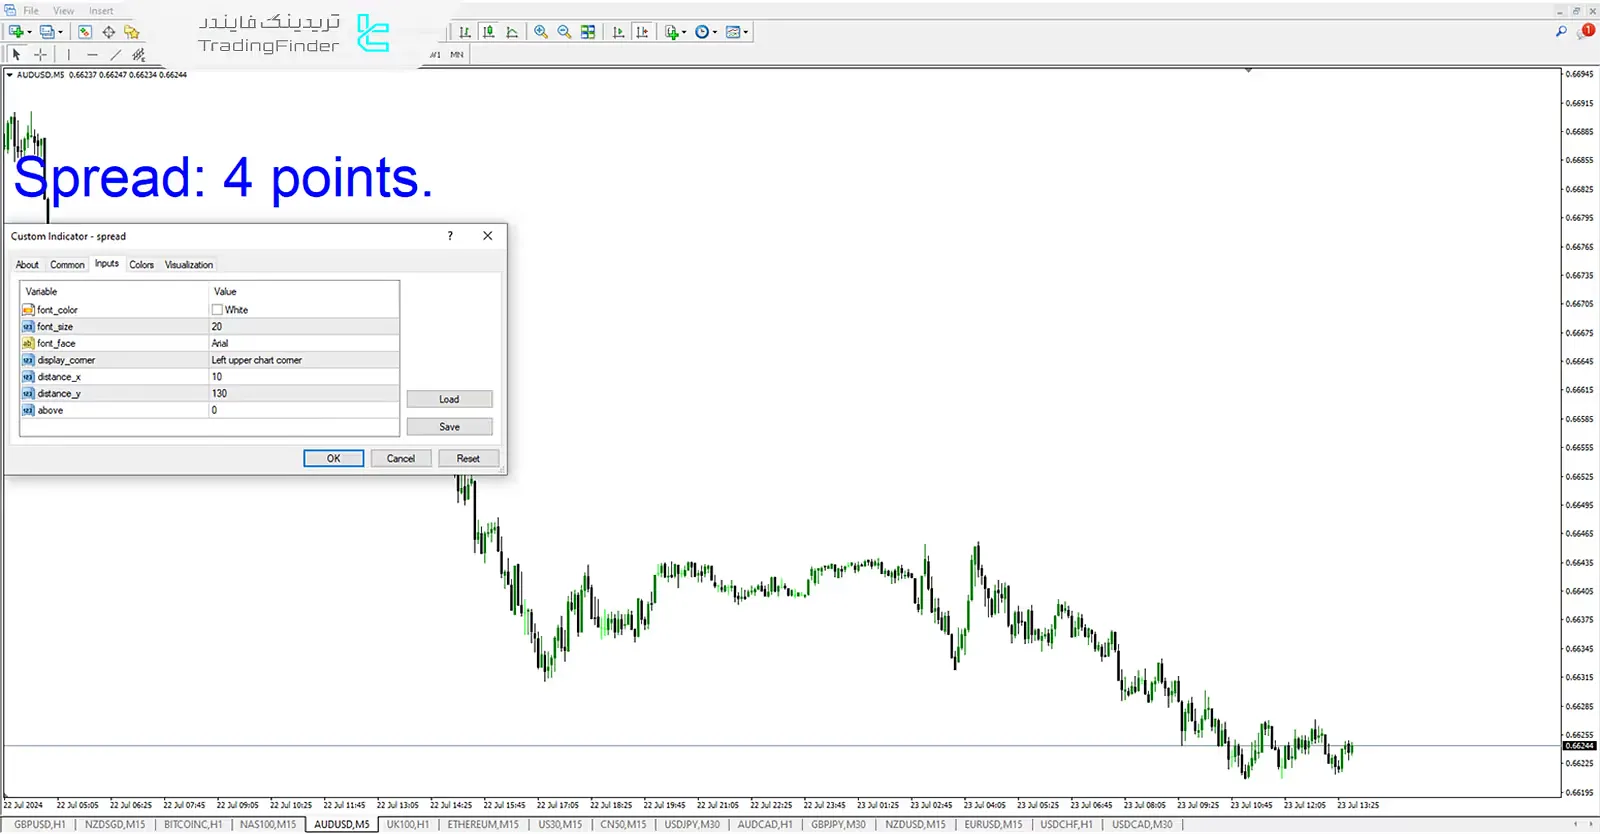Select the arrow cursor tool
The width and height of the screenshot is (1600, 834).
click(16, 55)
